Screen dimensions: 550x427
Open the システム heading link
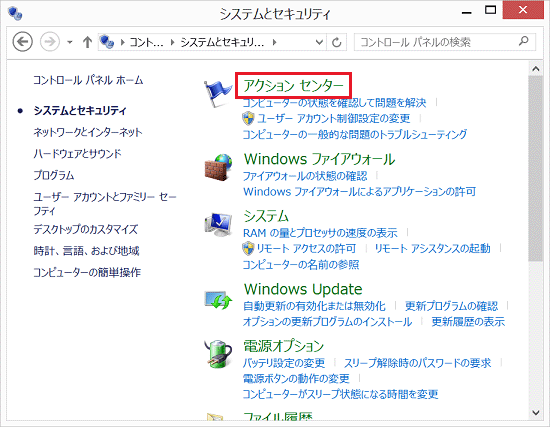(266, 216)
